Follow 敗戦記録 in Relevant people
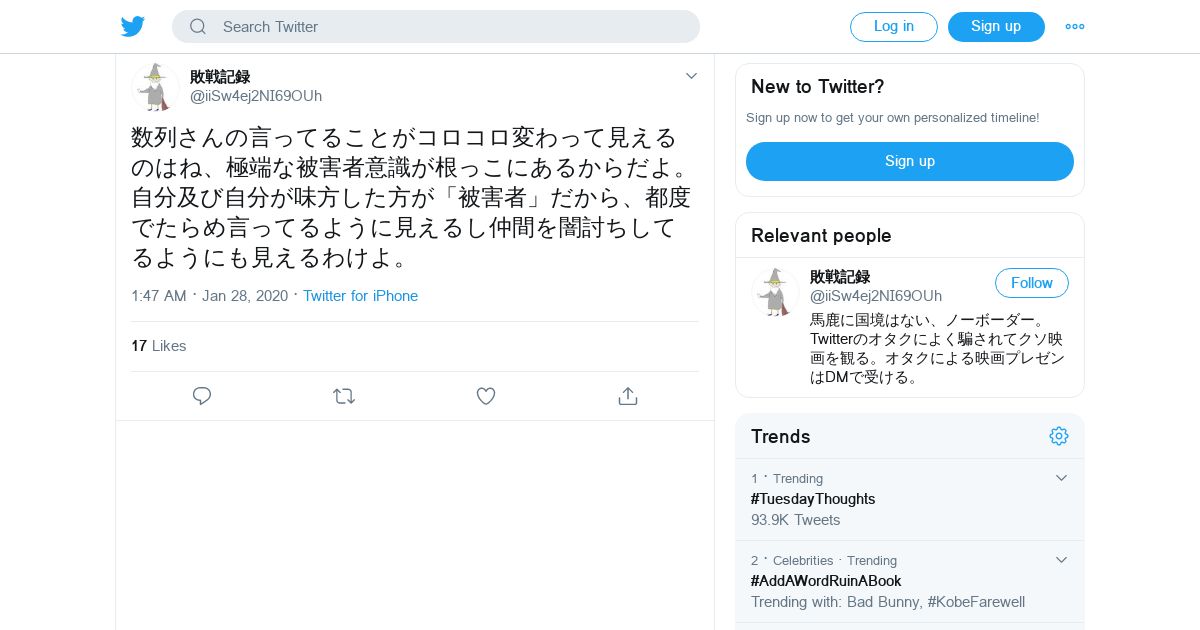The width and height of the screenshot is (1200, 630). coord(1032,283)
